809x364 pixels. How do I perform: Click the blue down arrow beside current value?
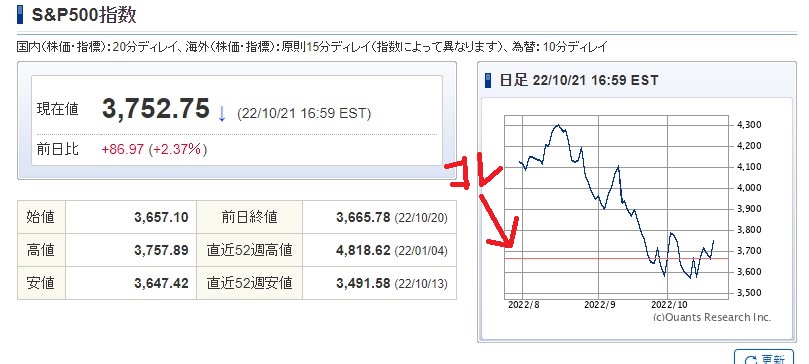[222, 113]
